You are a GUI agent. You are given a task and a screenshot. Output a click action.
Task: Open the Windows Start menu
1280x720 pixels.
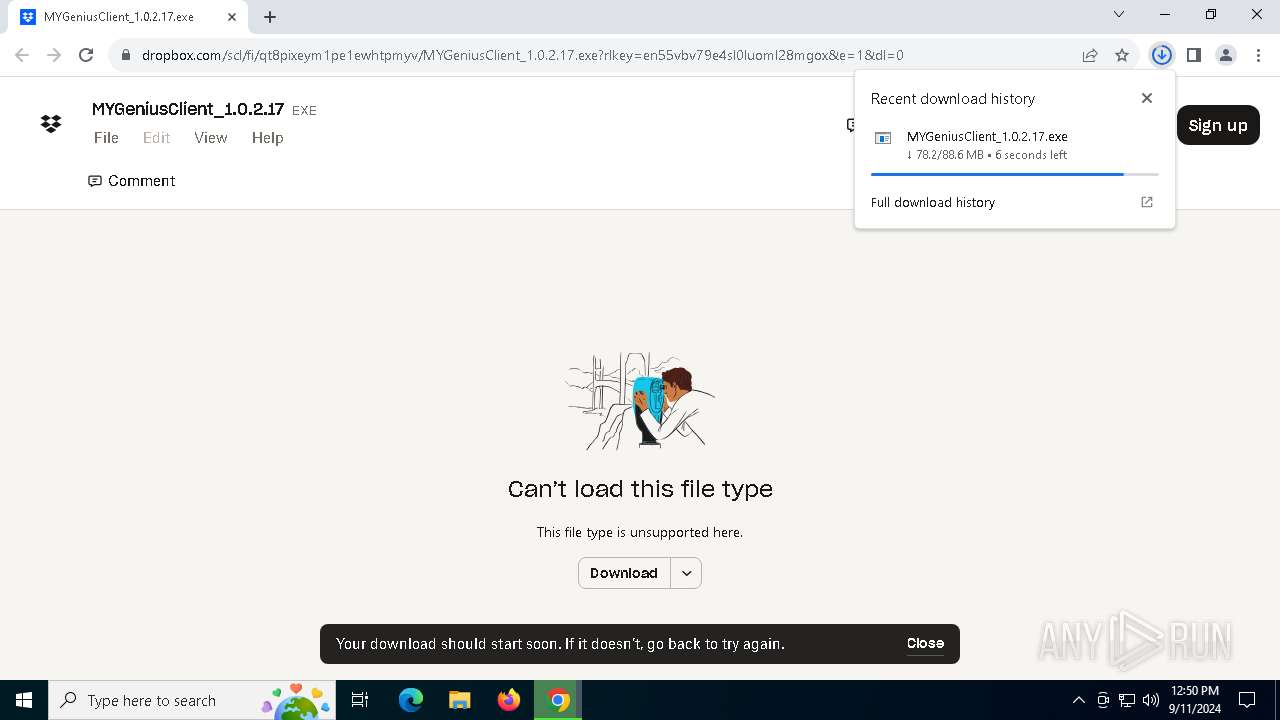pos(24,700)
